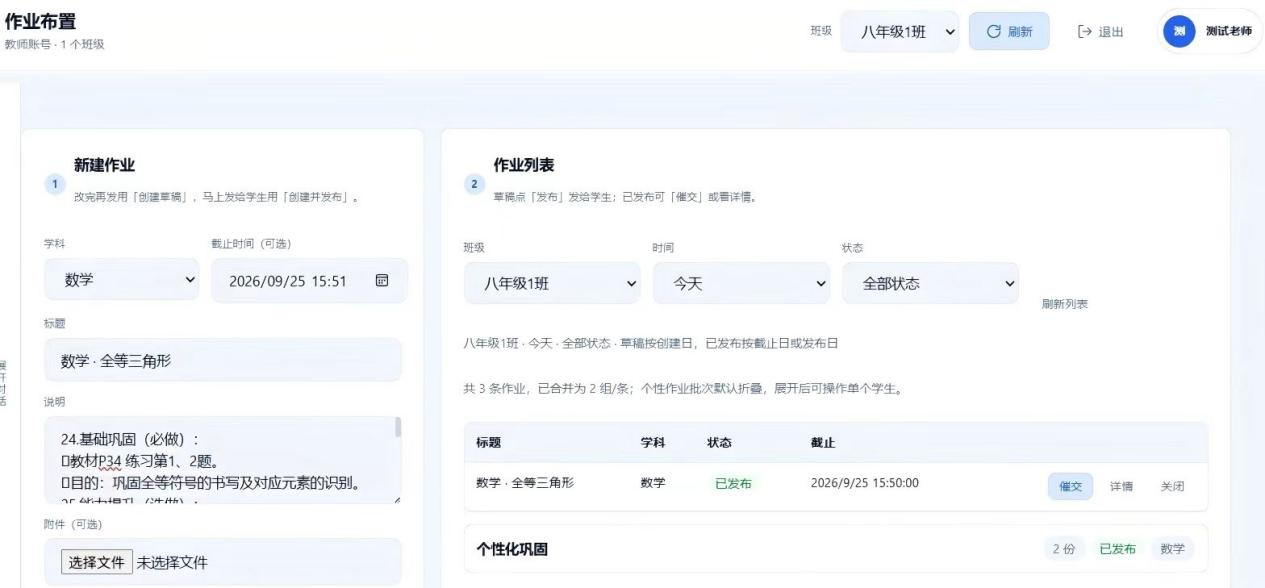The width and height of the screenshot is (1265, 588).
Task: Click the 截止 column header
Action: pyautogui.click(x=823, y=442)
